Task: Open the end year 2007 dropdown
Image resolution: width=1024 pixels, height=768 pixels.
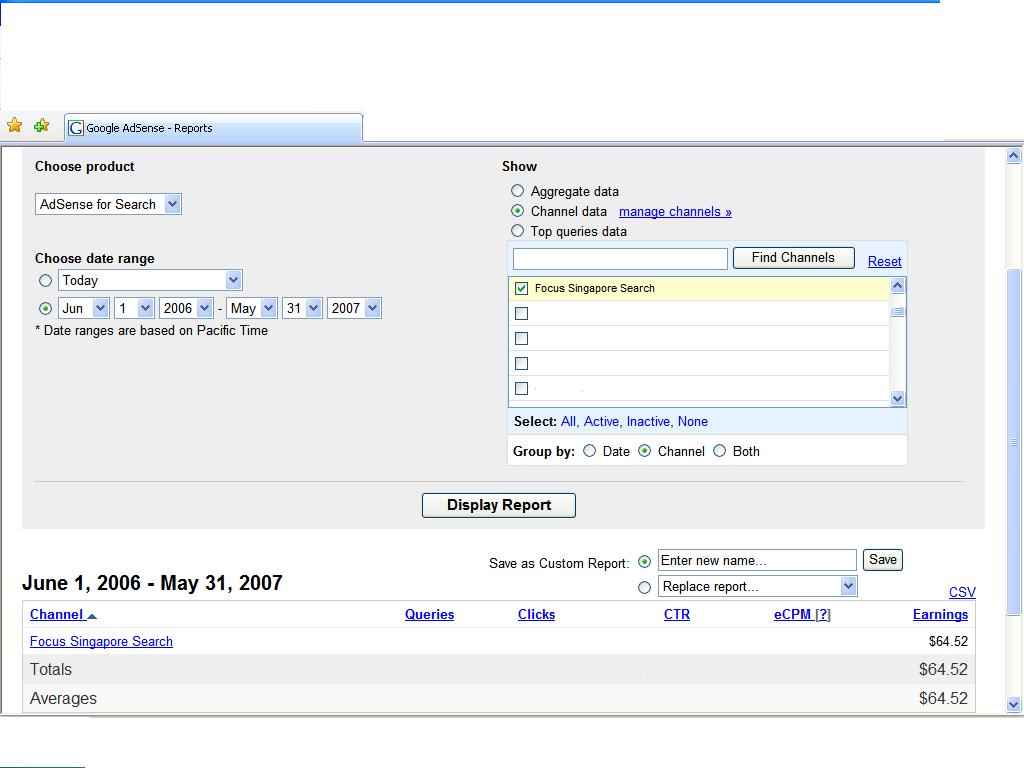Action: pos(355,308)
